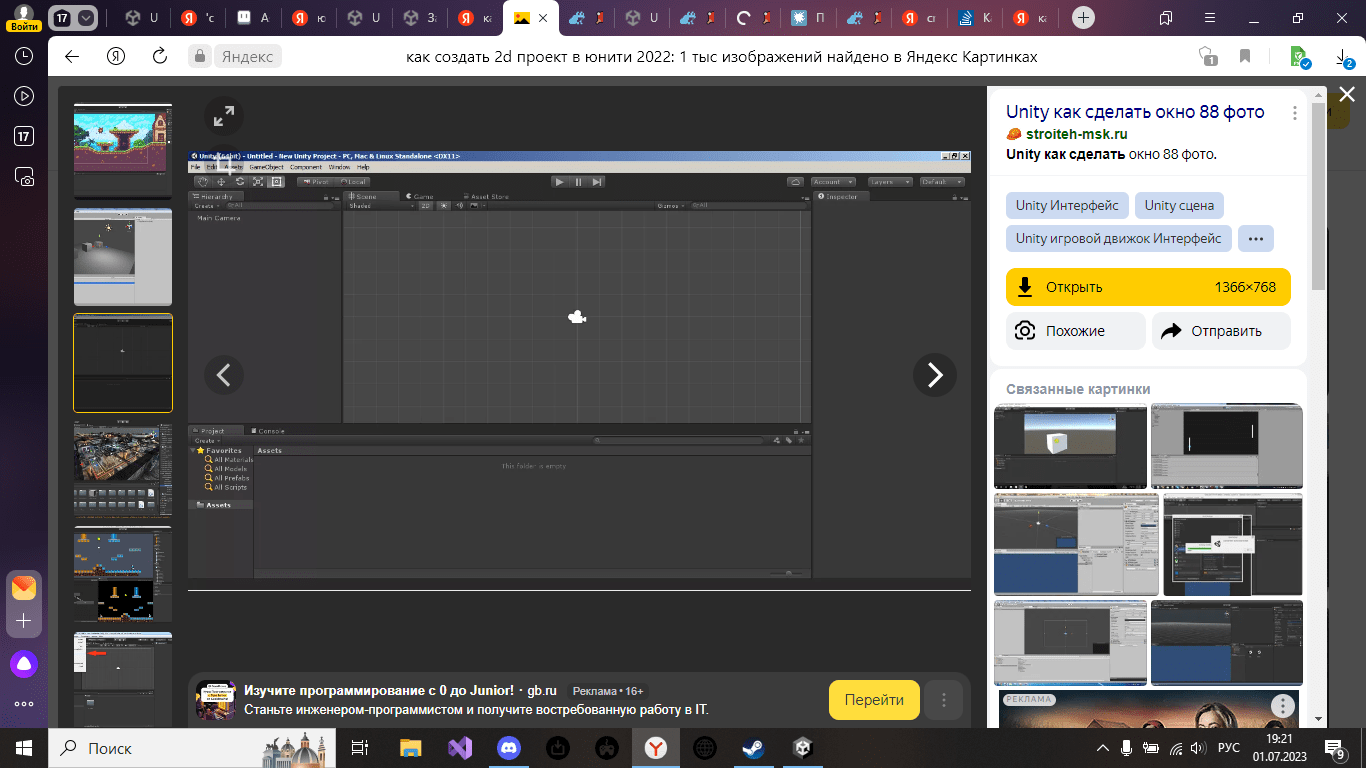This screenshot has height=768, width=1366.
Task: Open the browser downloads panel
Action: 1344,58
